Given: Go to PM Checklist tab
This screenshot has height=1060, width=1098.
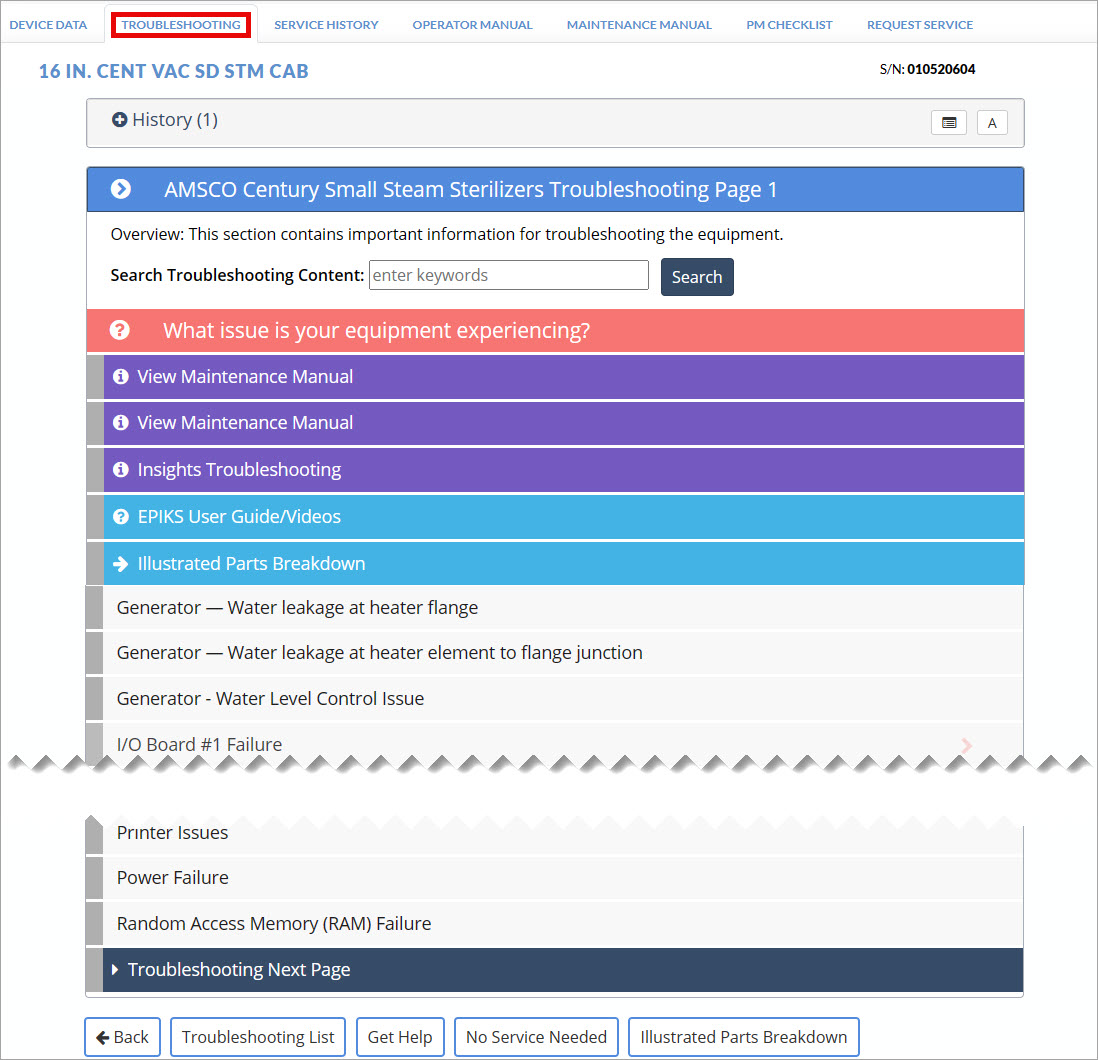Looking at the screenshot, I should click(789, 25).
